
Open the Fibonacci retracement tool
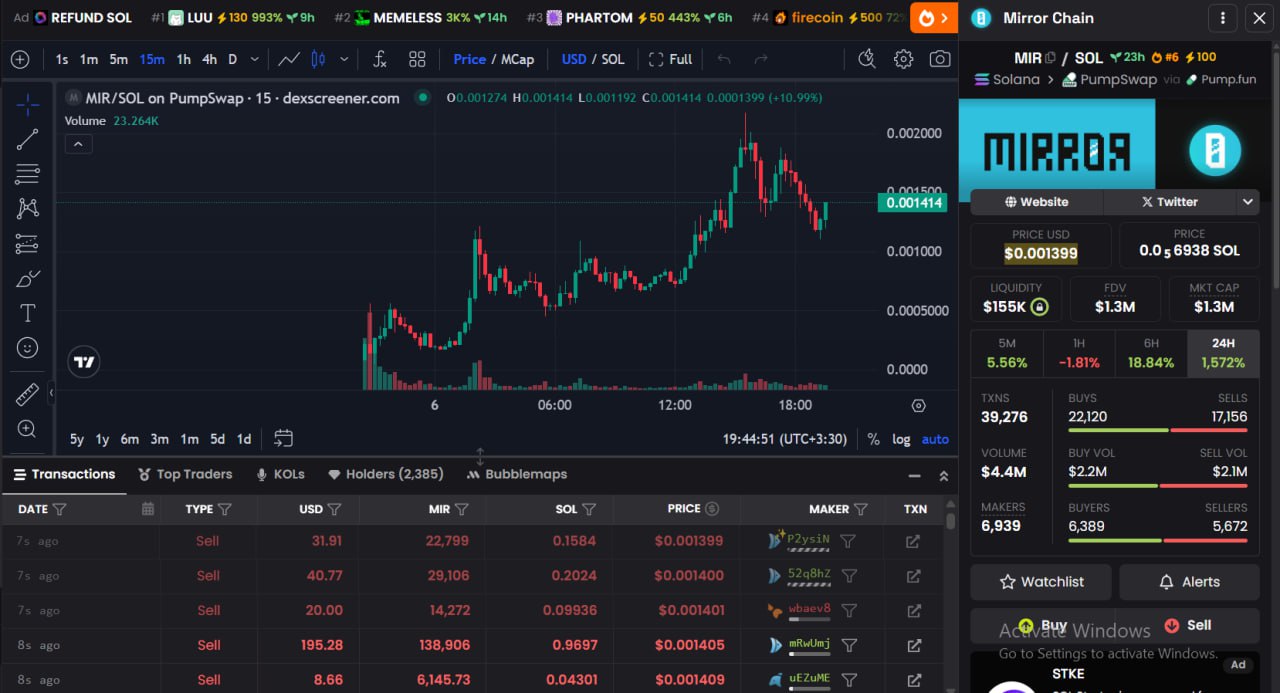[x=28, y=174]
